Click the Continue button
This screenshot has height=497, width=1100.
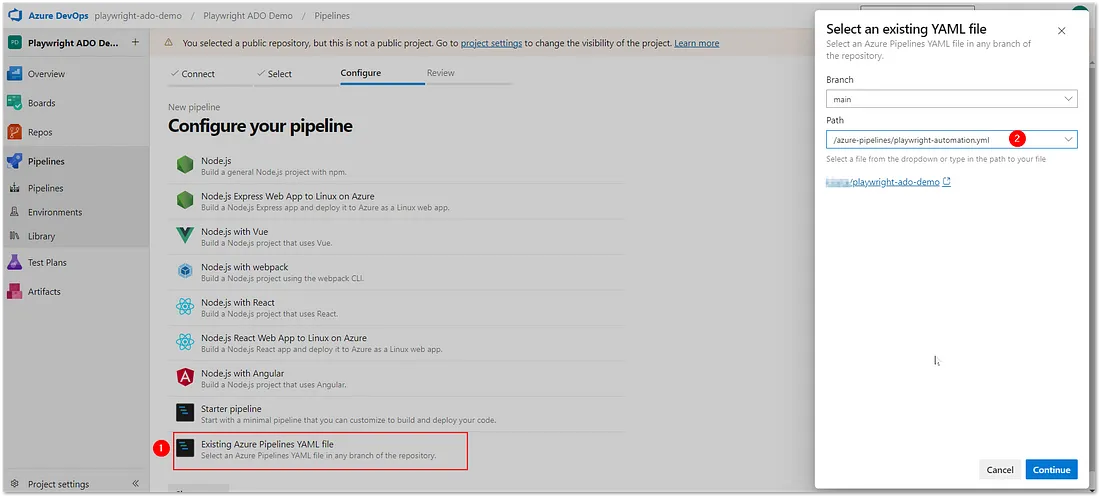(1051, 470)
